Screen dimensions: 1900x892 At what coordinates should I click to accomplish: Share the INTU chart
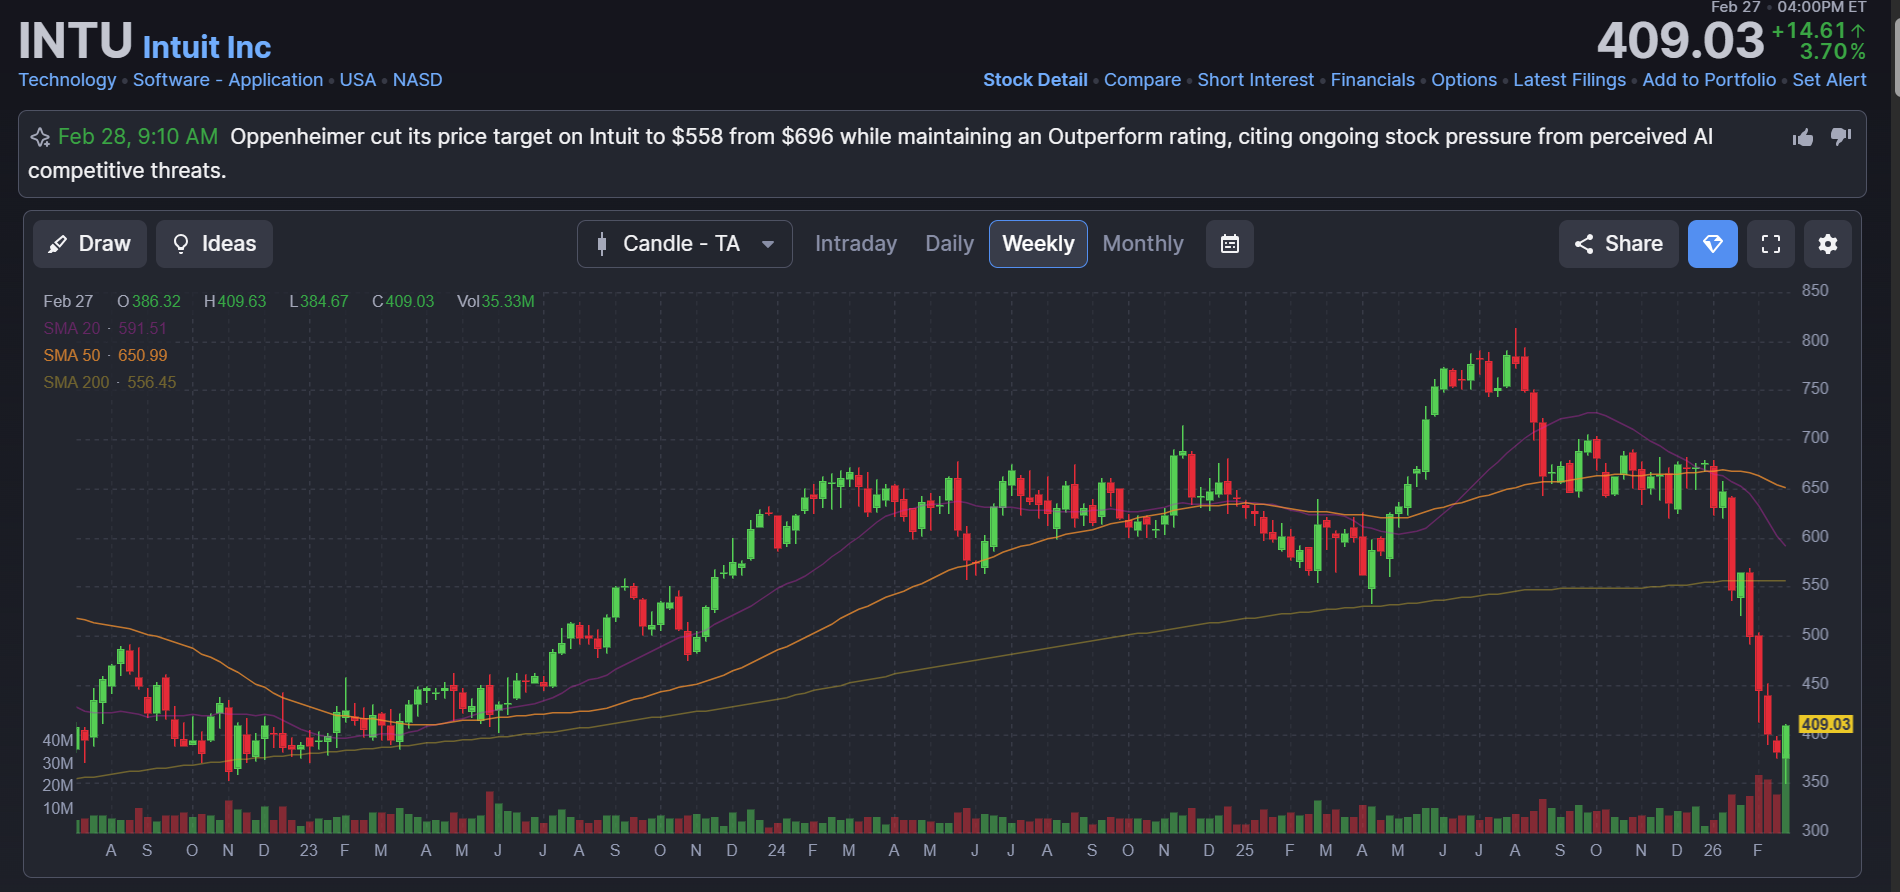1619,244
